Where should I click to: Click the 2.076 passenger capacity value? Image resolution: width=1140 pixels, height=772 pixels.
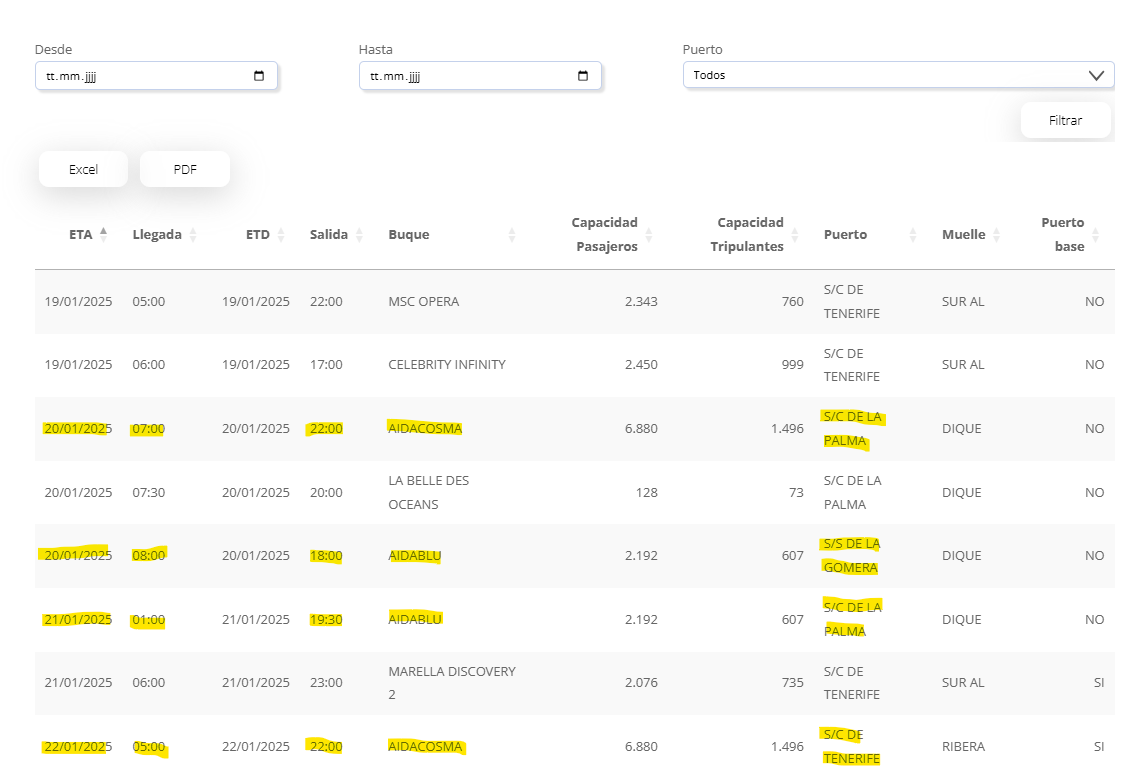pyautogui.click(x=641, y=683)
